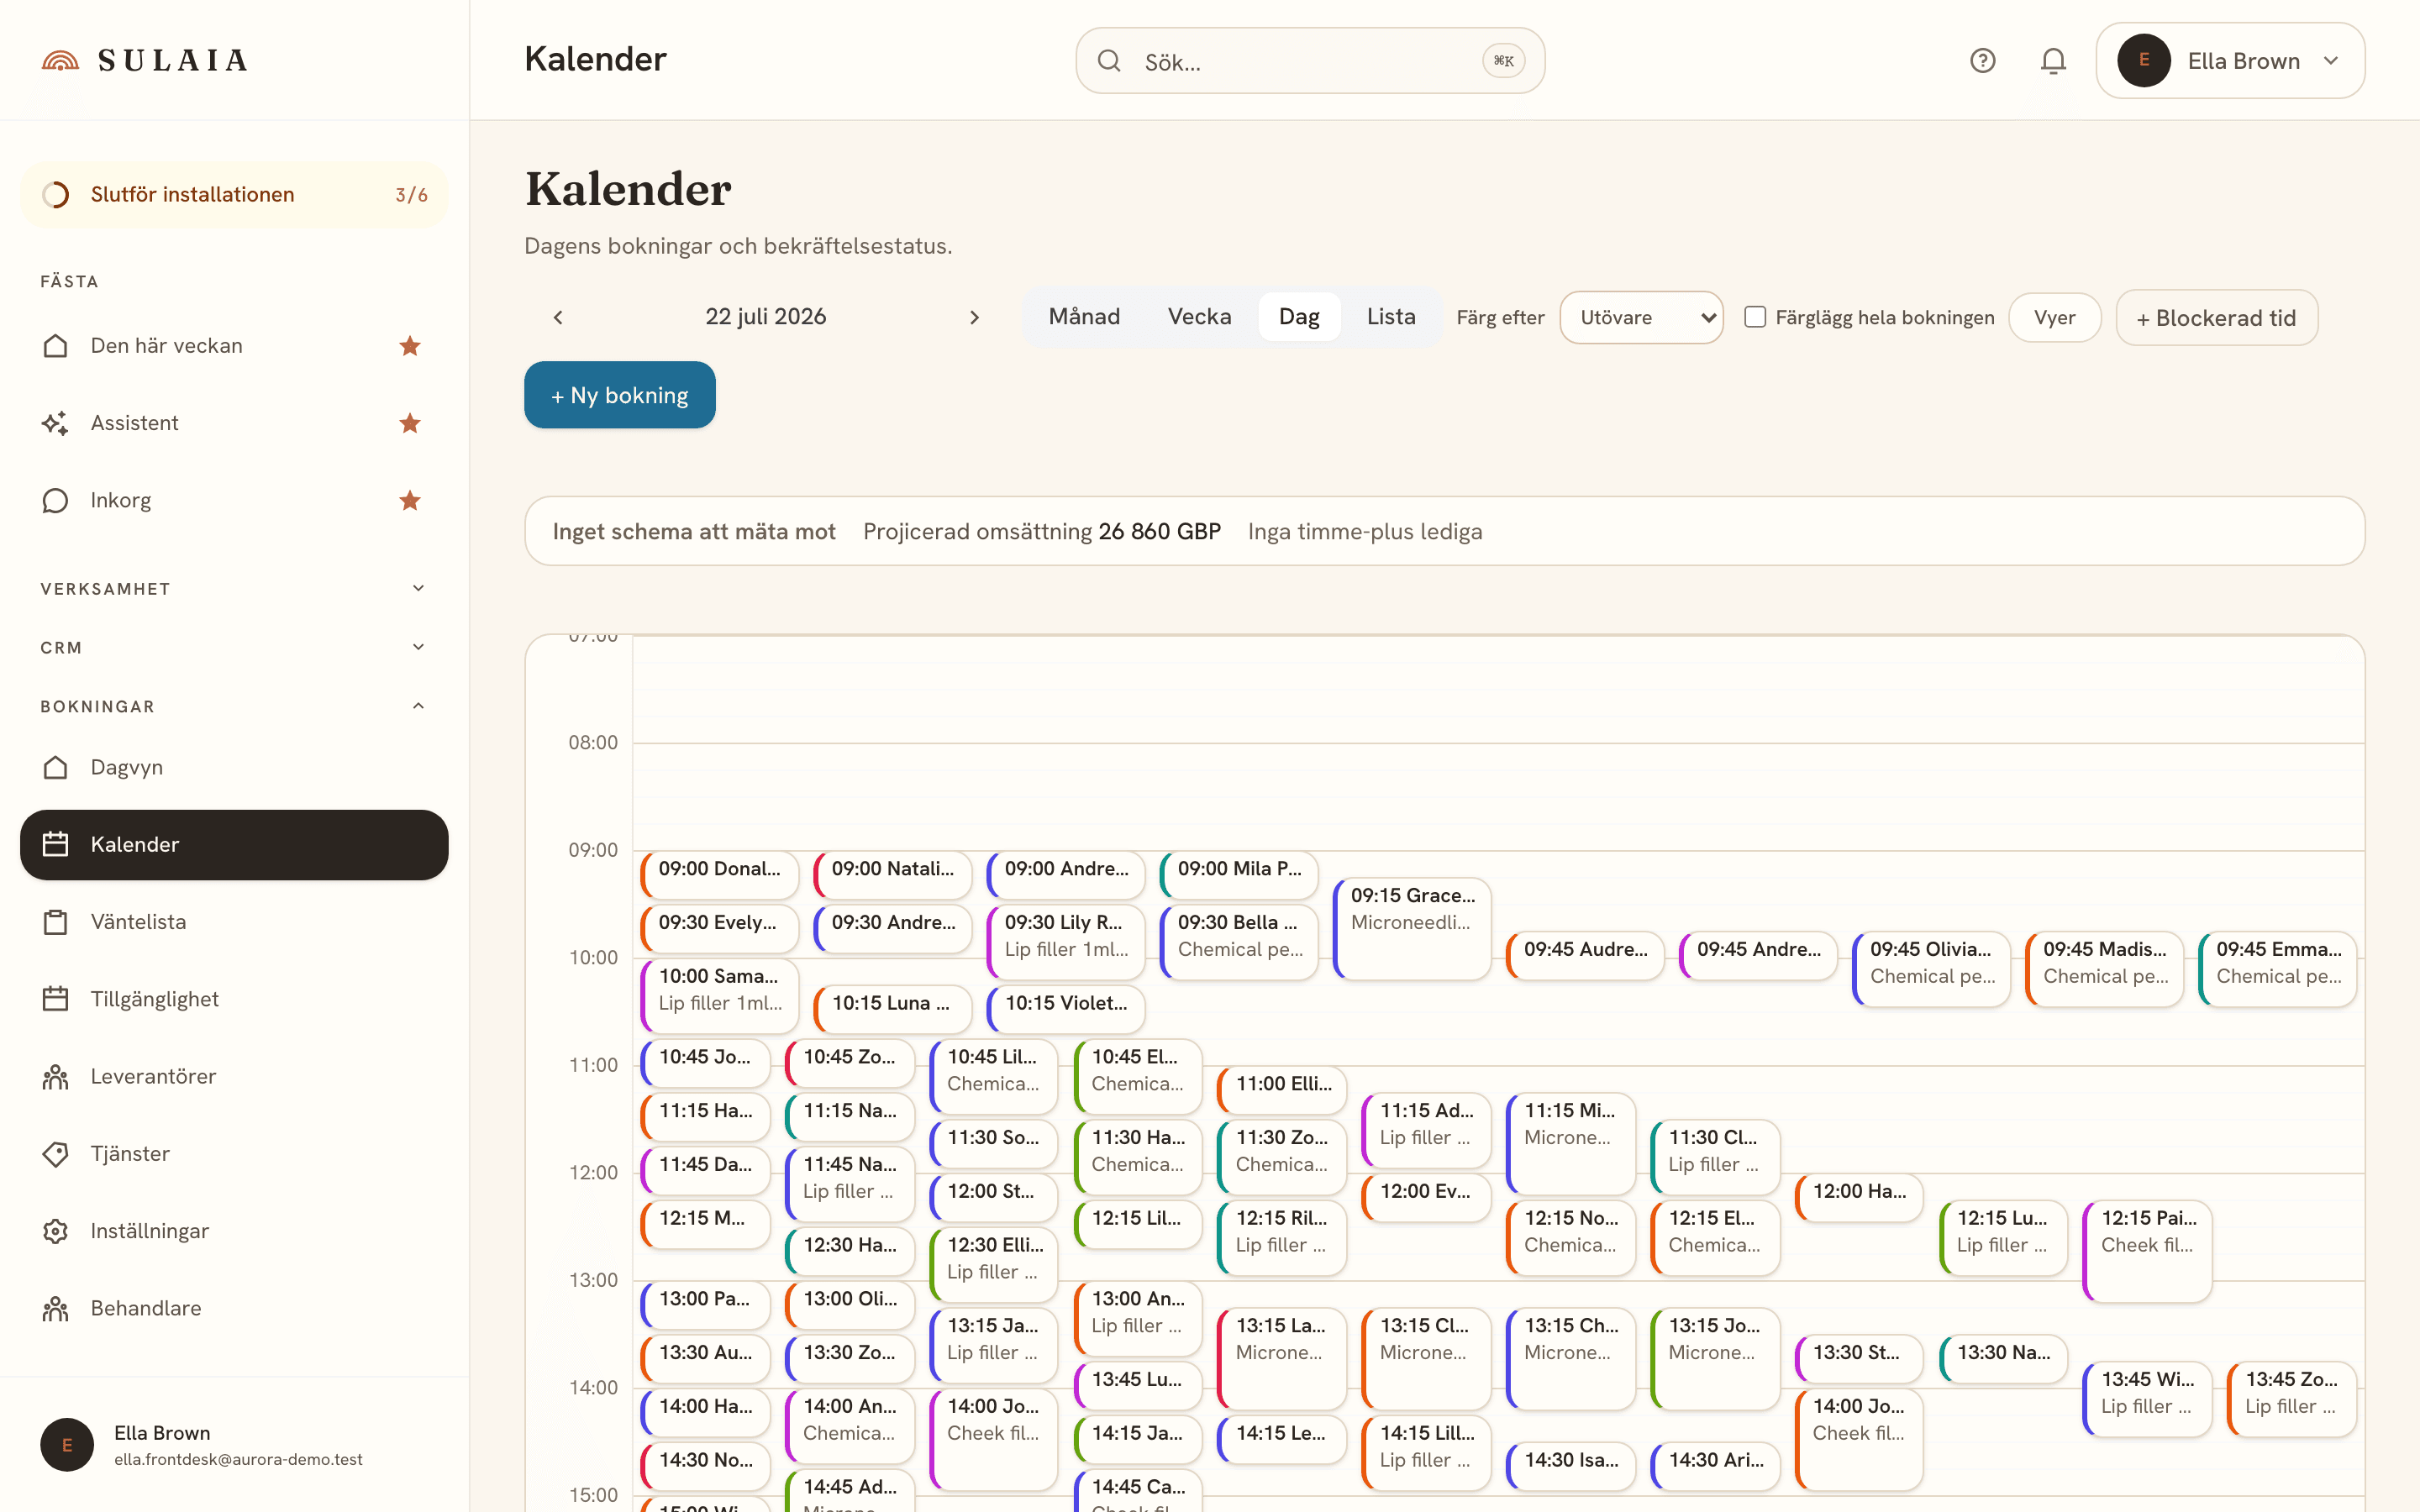The image size is (2420, 1512).
Task: Open Slutför installationen setup link
Action: [x=234, y=195]
